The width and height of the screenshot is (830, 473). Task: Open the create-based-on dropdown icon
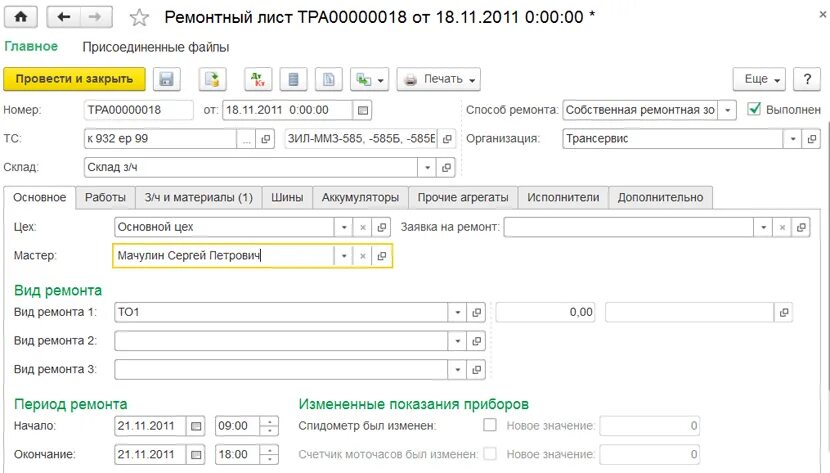click(x=369, y=79)
